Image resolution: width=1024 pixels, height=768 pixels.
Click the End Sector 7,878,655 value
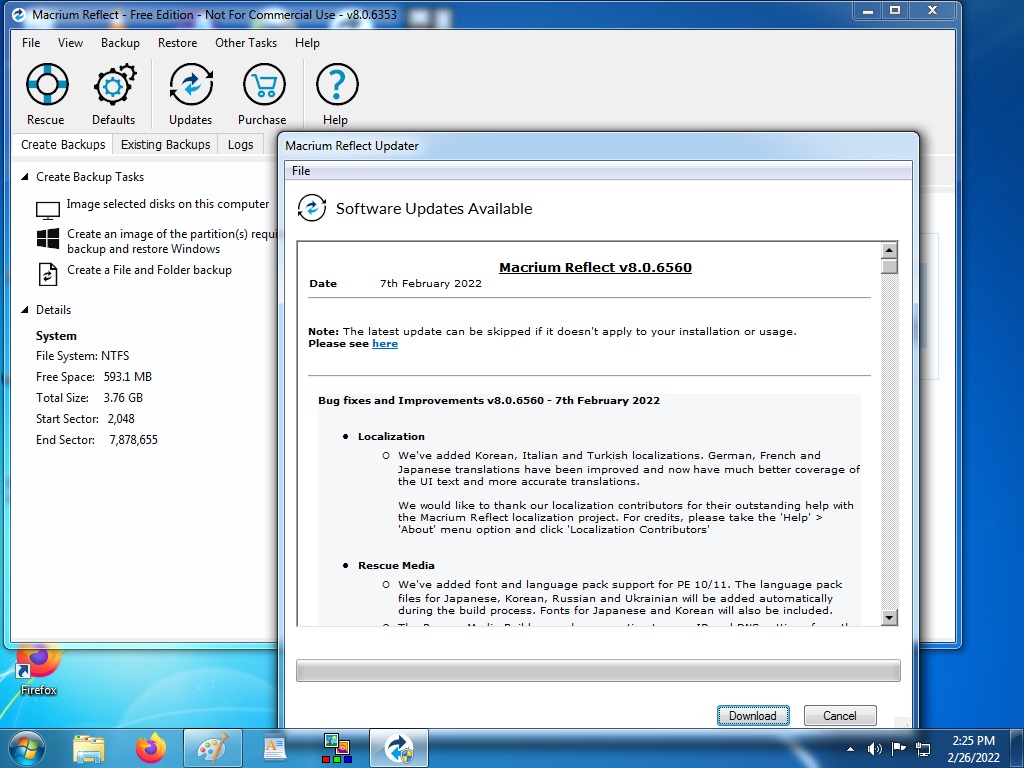[x=133, y=440]
